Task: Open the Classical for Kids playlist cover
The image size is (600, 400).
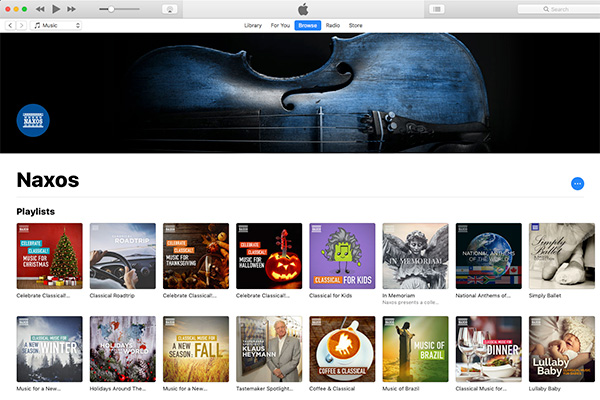Action: [x=342, y=256]
